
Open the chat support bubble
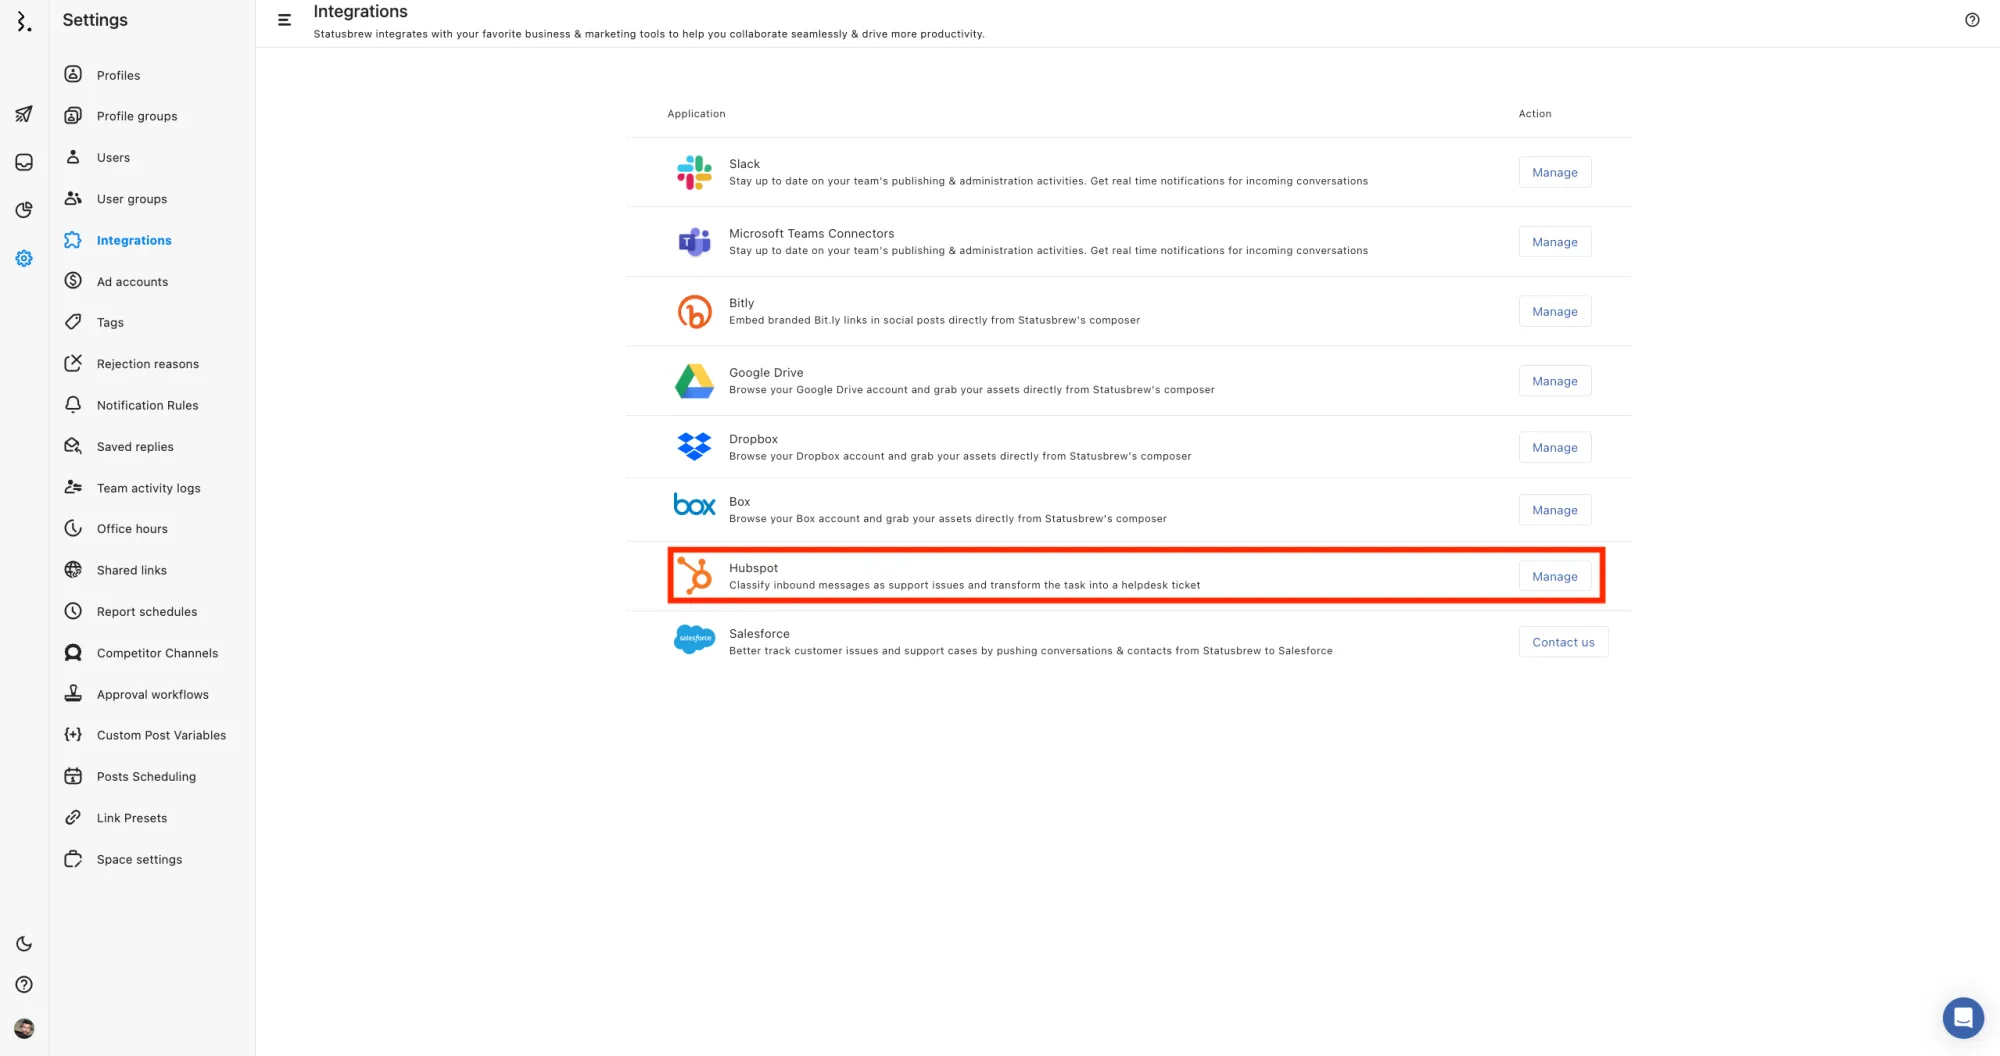click(1962, 1018)
